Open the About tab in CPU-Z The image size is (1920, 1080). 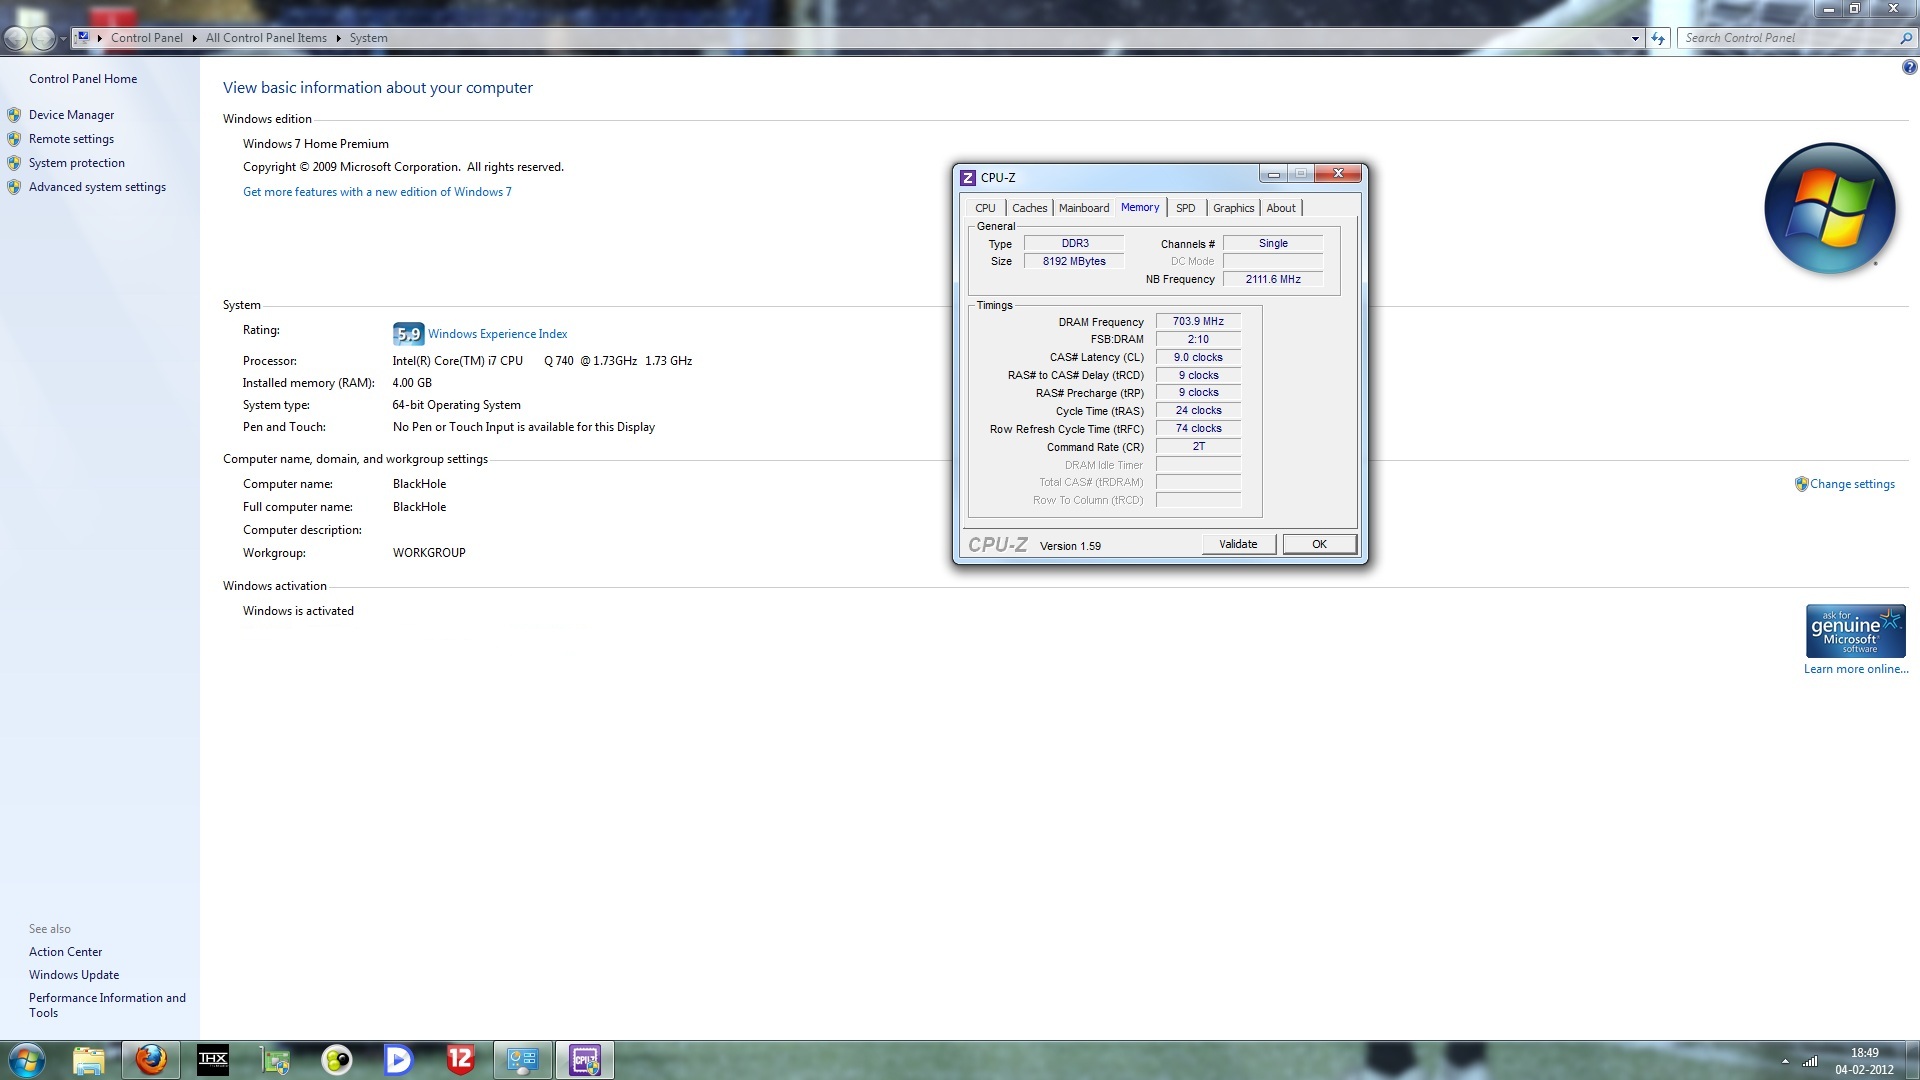coord(1281,208)
